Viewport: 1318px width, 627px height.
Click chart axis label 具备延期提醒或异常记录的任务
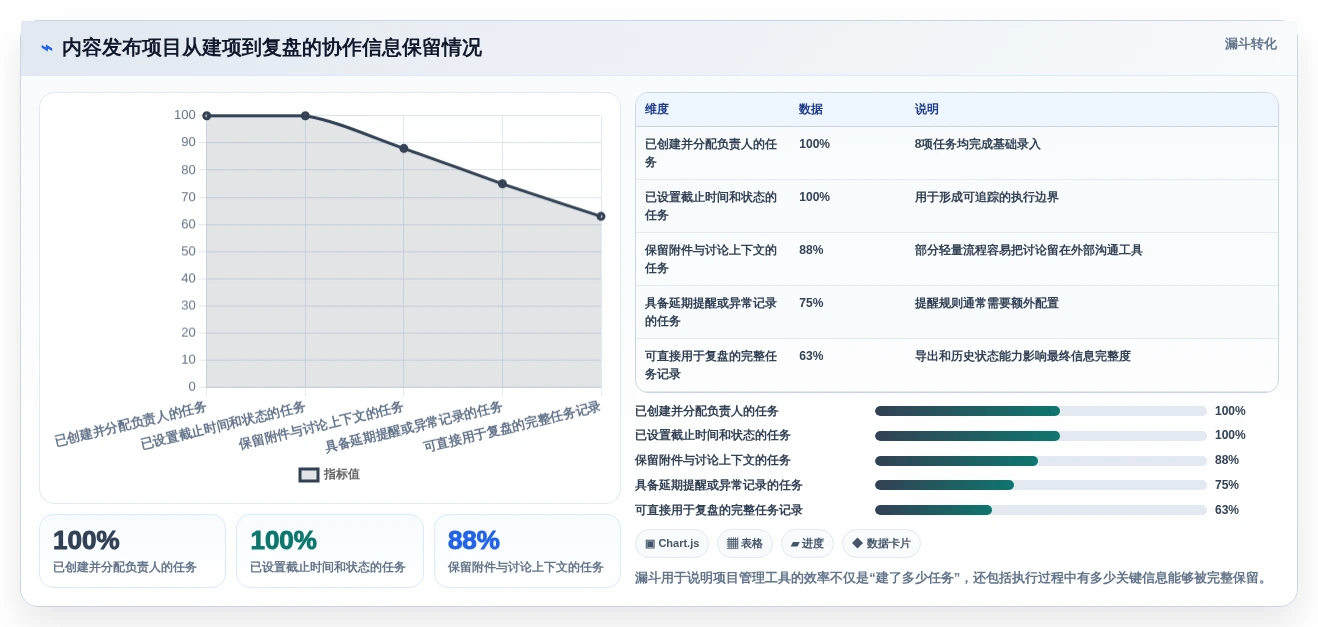tap(413, 427)
